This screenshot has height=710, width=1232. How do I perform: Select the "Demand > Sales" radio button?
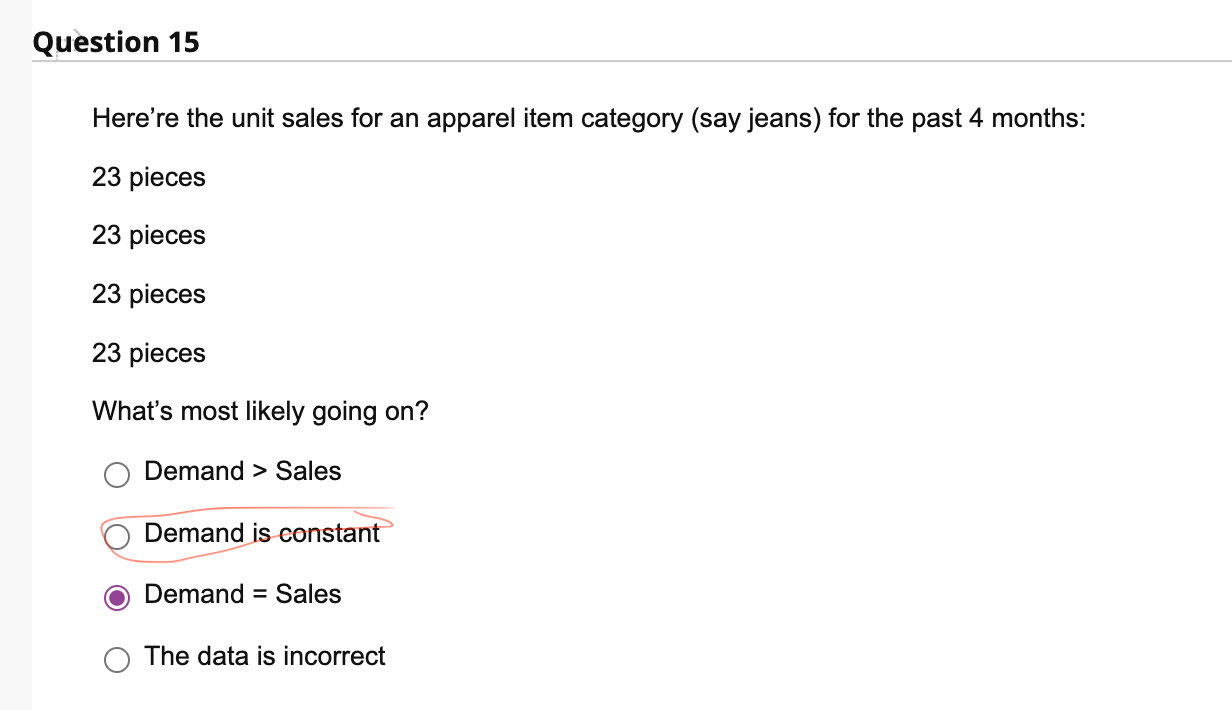117,476
